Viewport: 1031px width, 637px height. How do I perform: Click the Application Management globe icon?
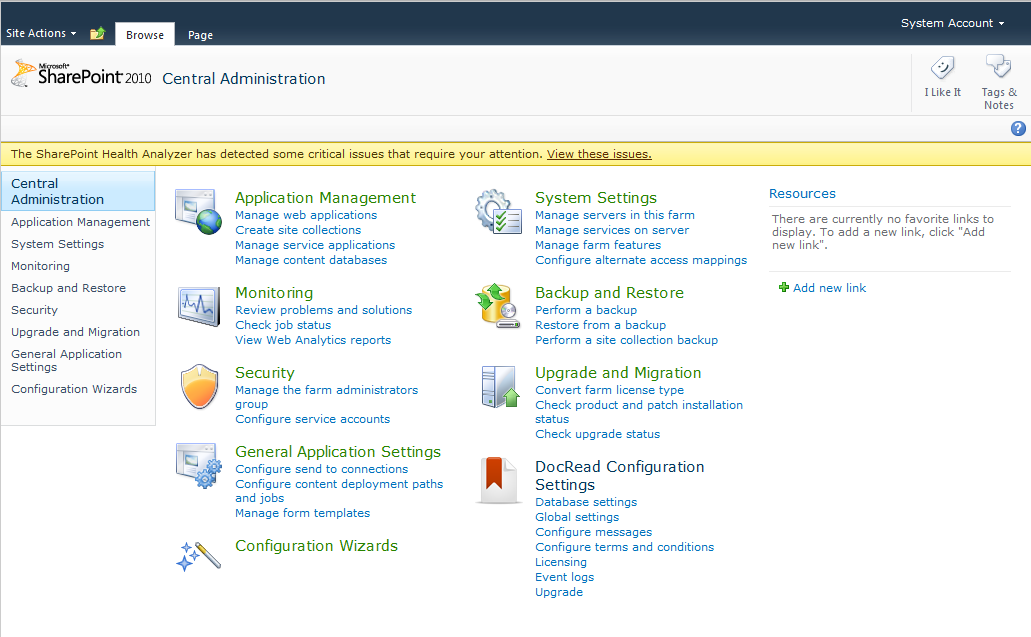(198, 212)
